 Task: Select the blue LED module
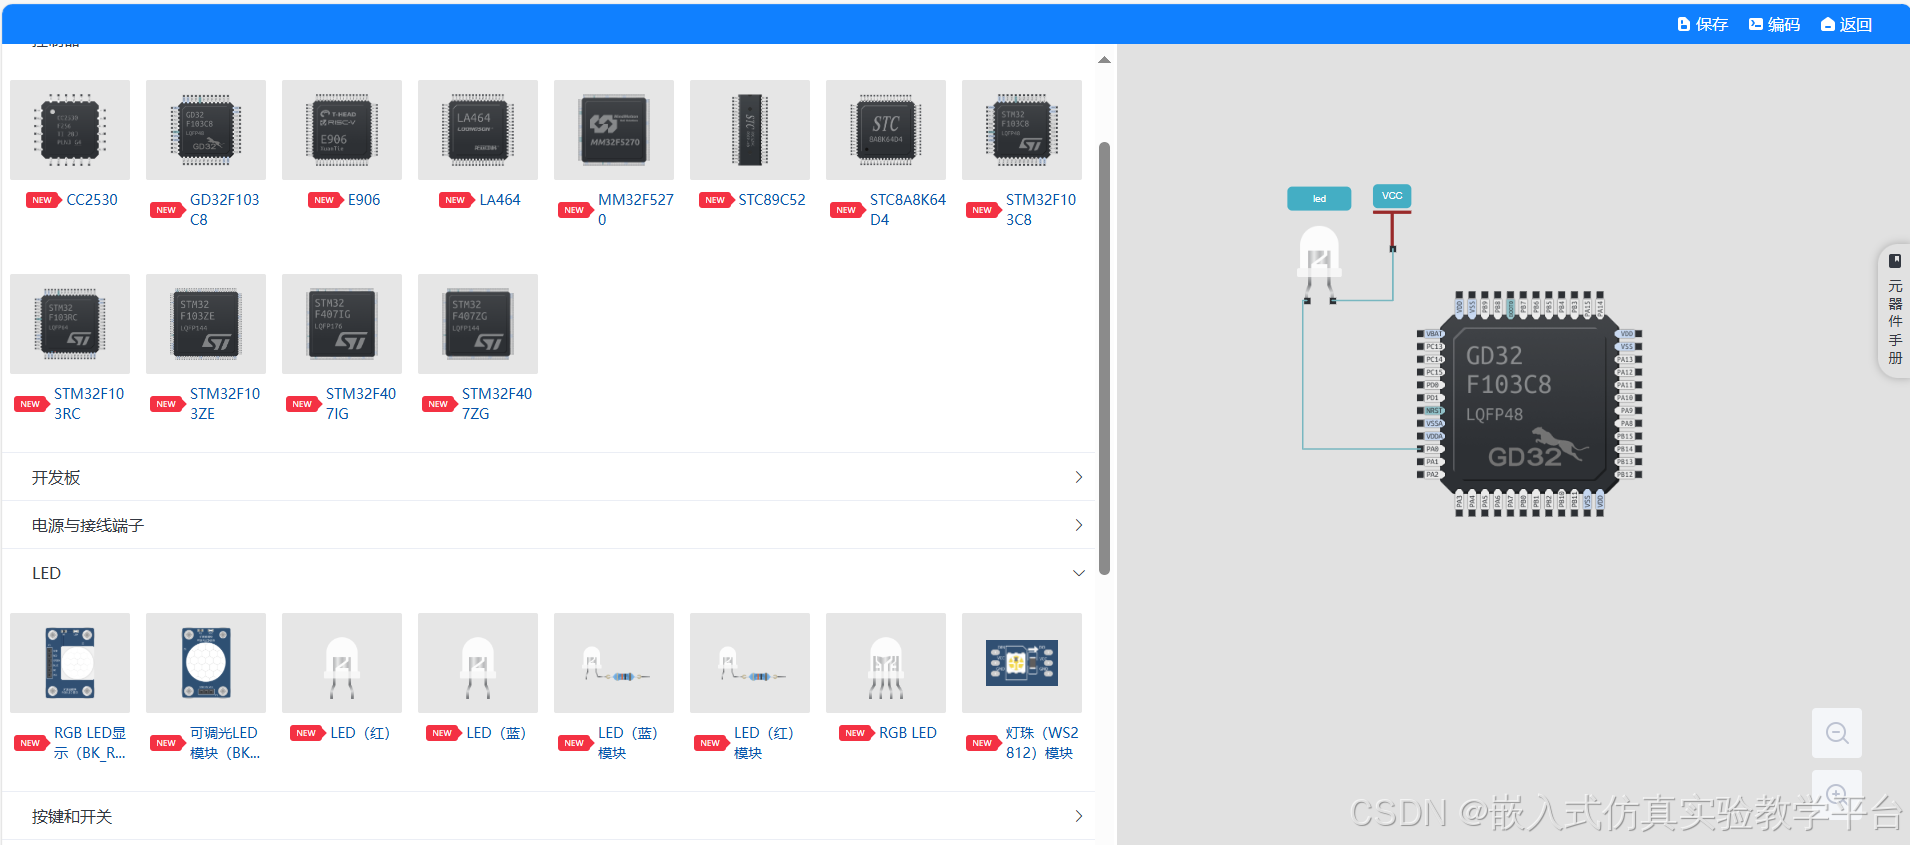(x=614, y=663)
